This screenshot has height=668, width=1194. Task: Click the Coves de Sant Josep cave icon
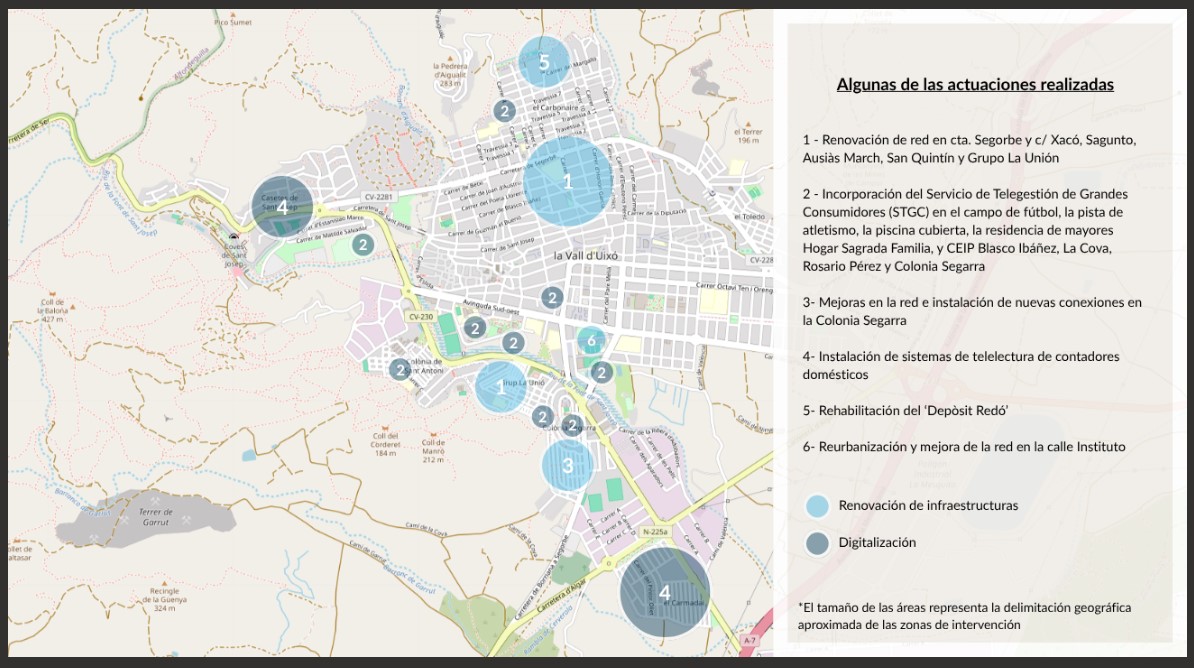pos(233,237)
